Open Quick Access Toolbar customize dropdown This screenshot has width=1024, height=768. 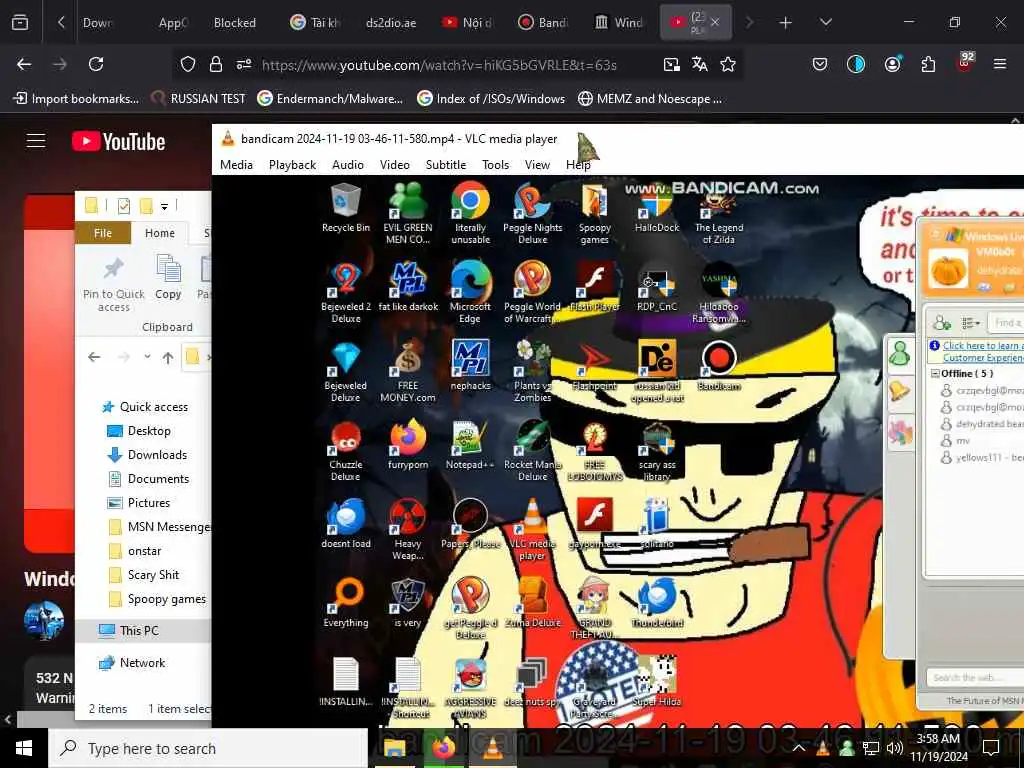(165, 207)
